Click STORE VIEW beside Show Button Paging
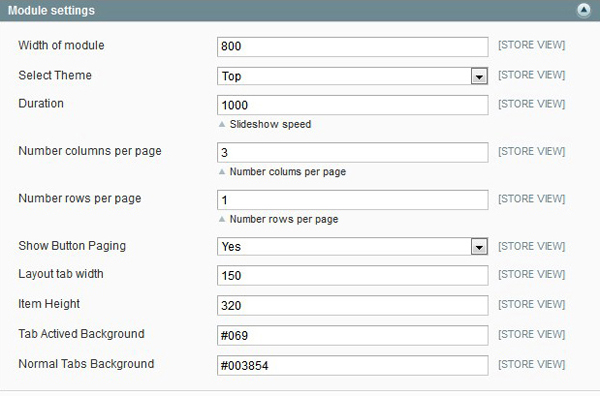The image size is (600, 396). (532, 246)
